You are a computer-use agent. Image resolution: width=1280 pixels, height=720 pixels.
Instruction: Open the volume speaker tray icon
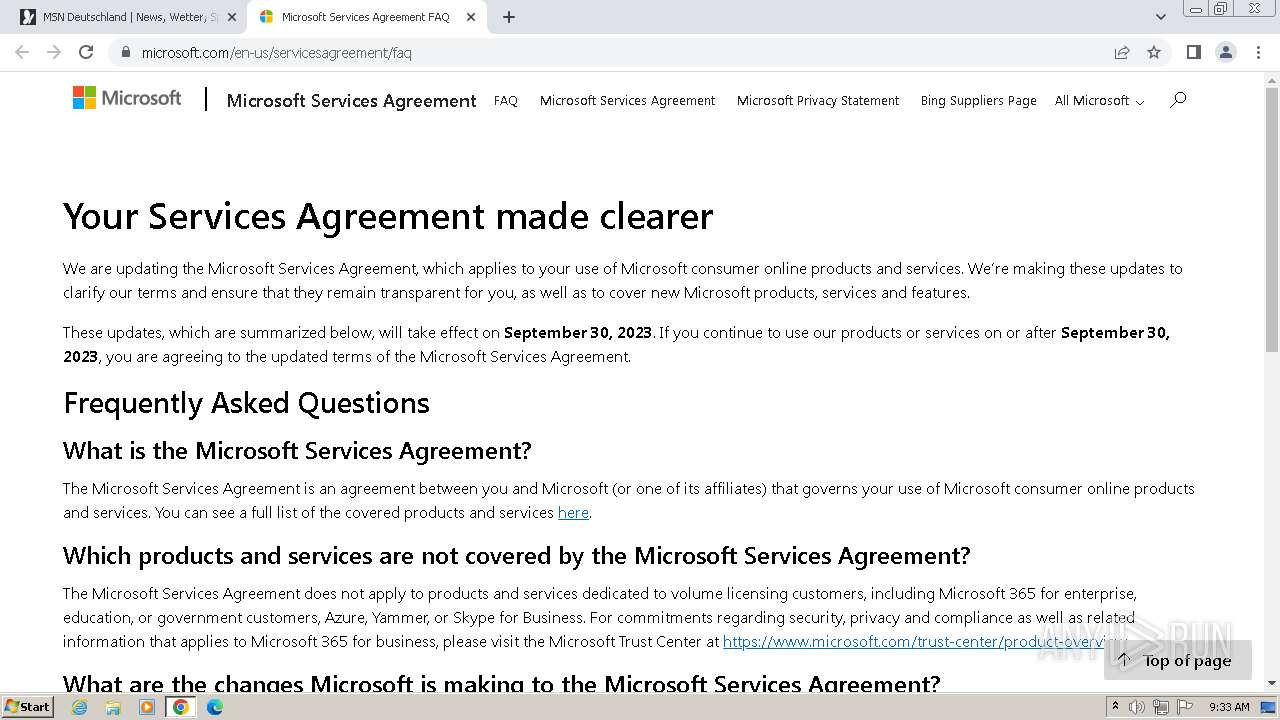pyautogui.click(x=1137, y=707)
